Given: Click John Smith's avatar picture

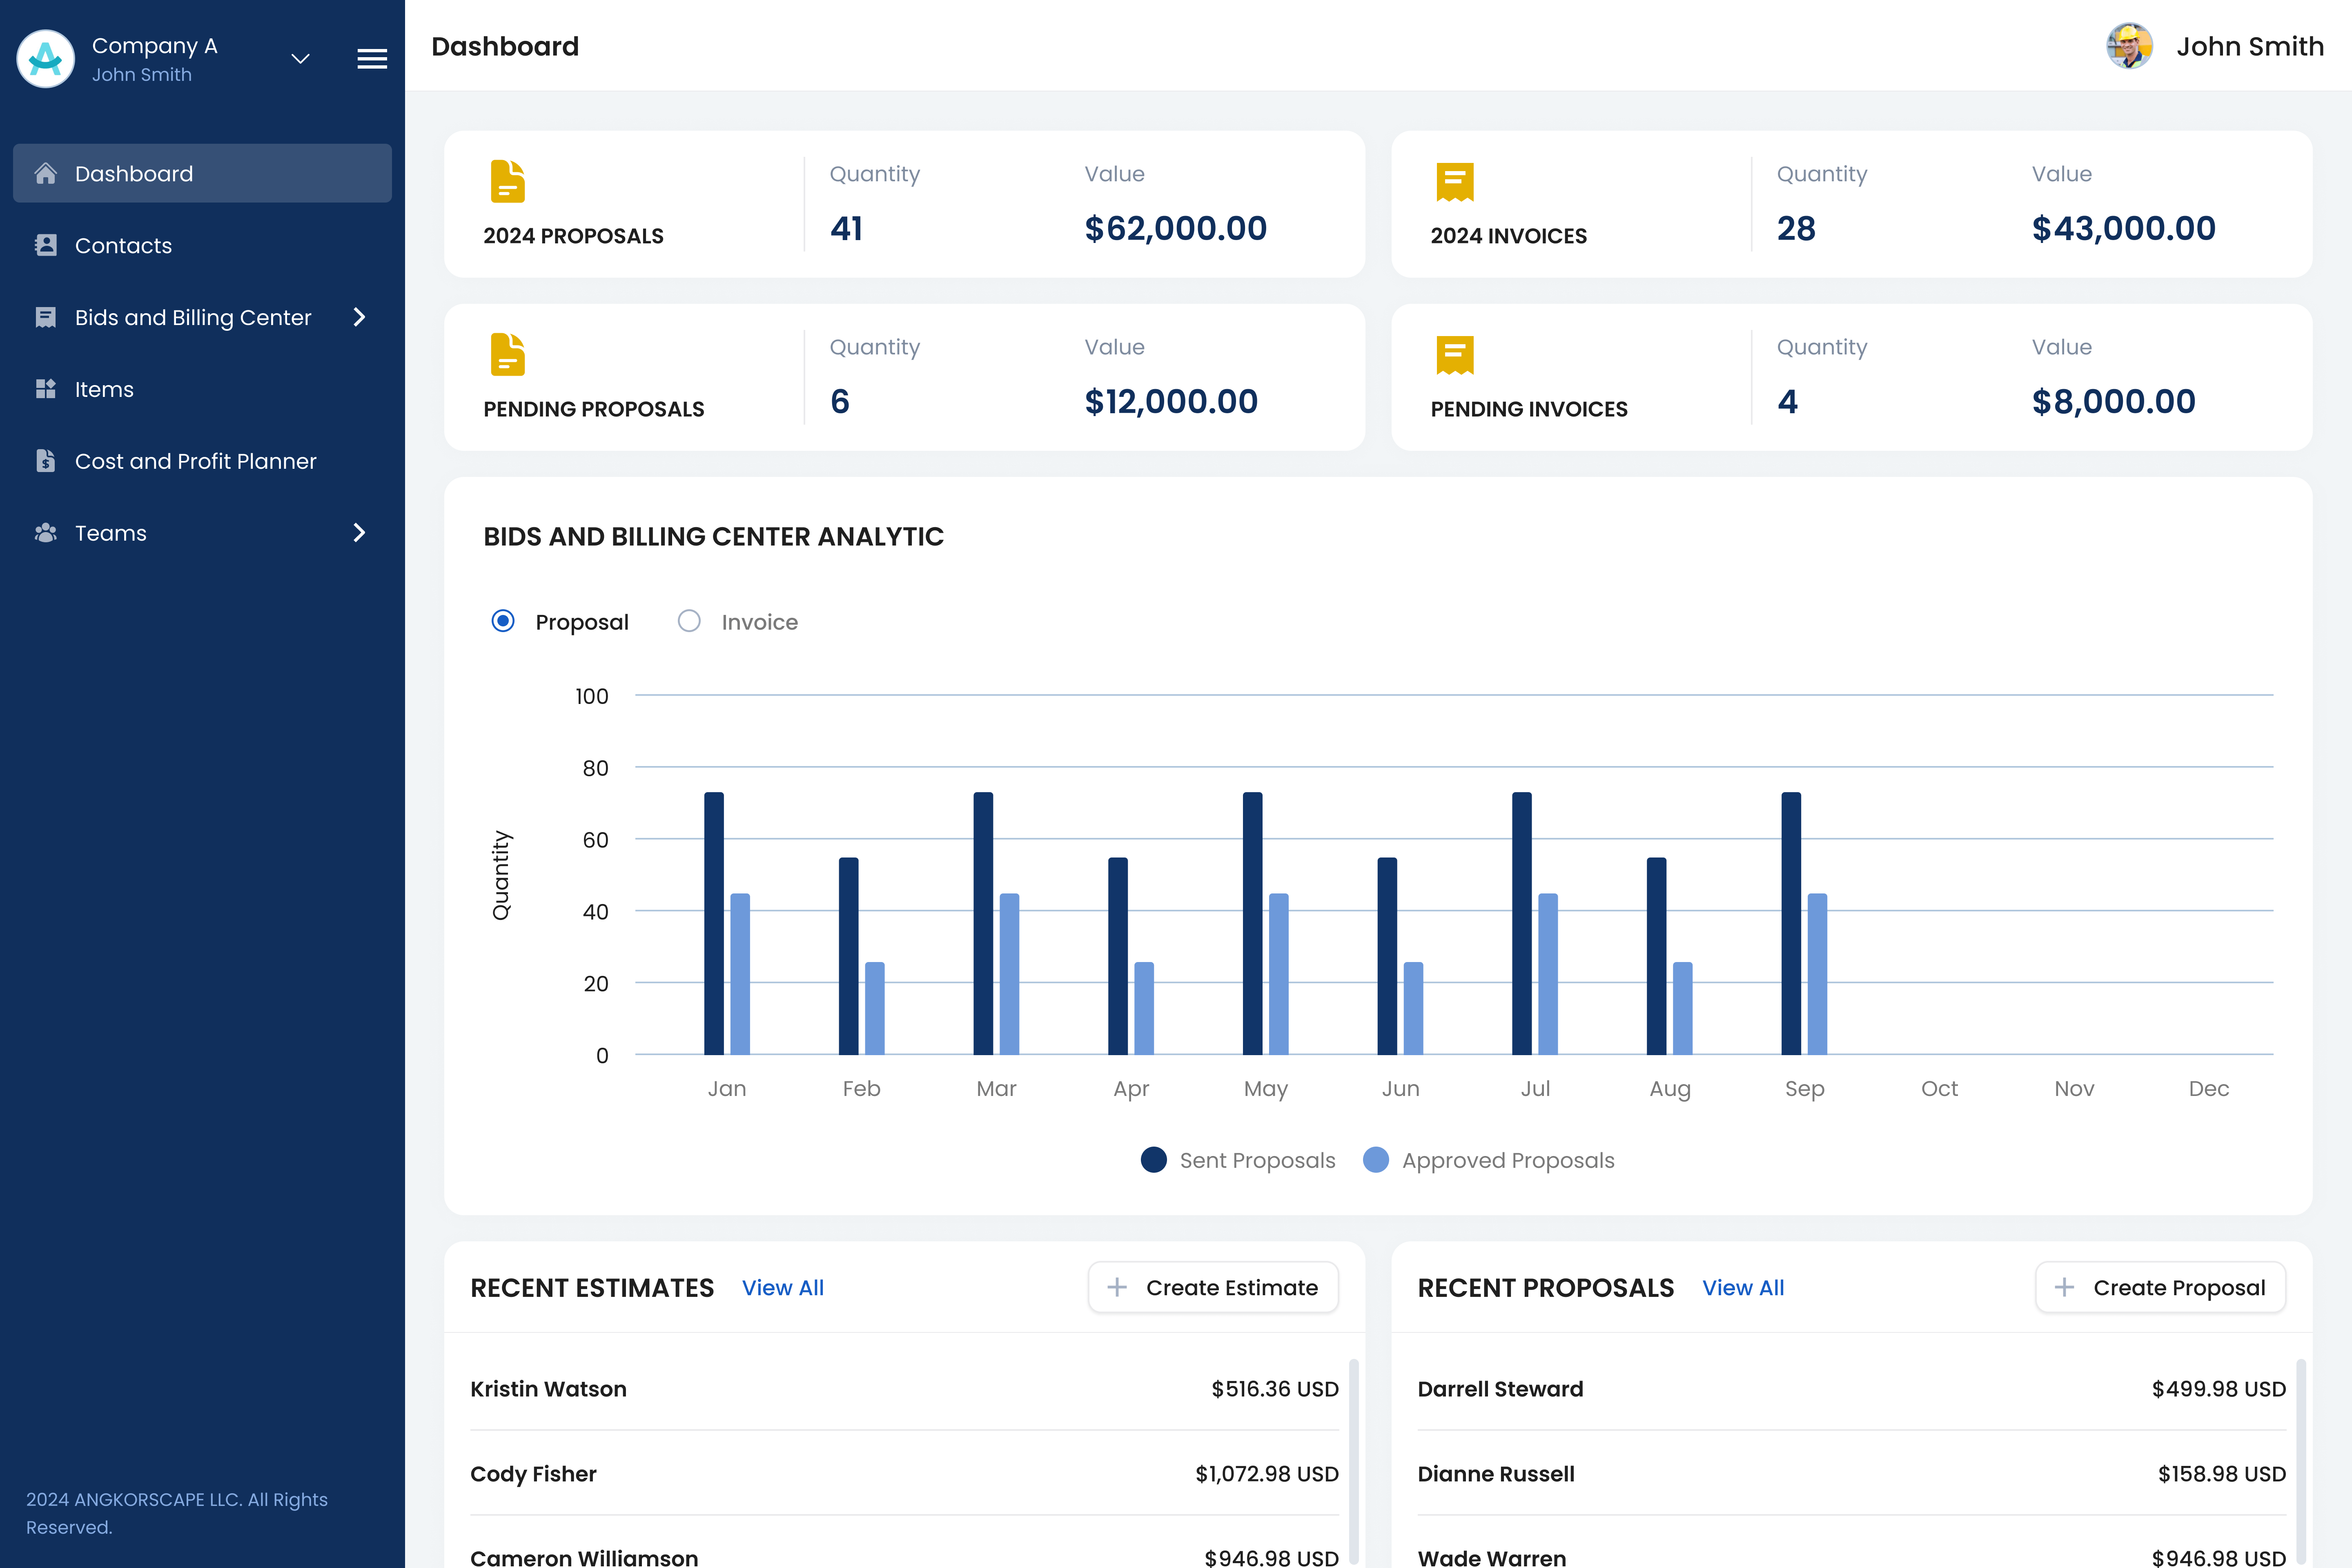Looking at the screenshot, I should pyautogui.click(x=2129, y=46).
